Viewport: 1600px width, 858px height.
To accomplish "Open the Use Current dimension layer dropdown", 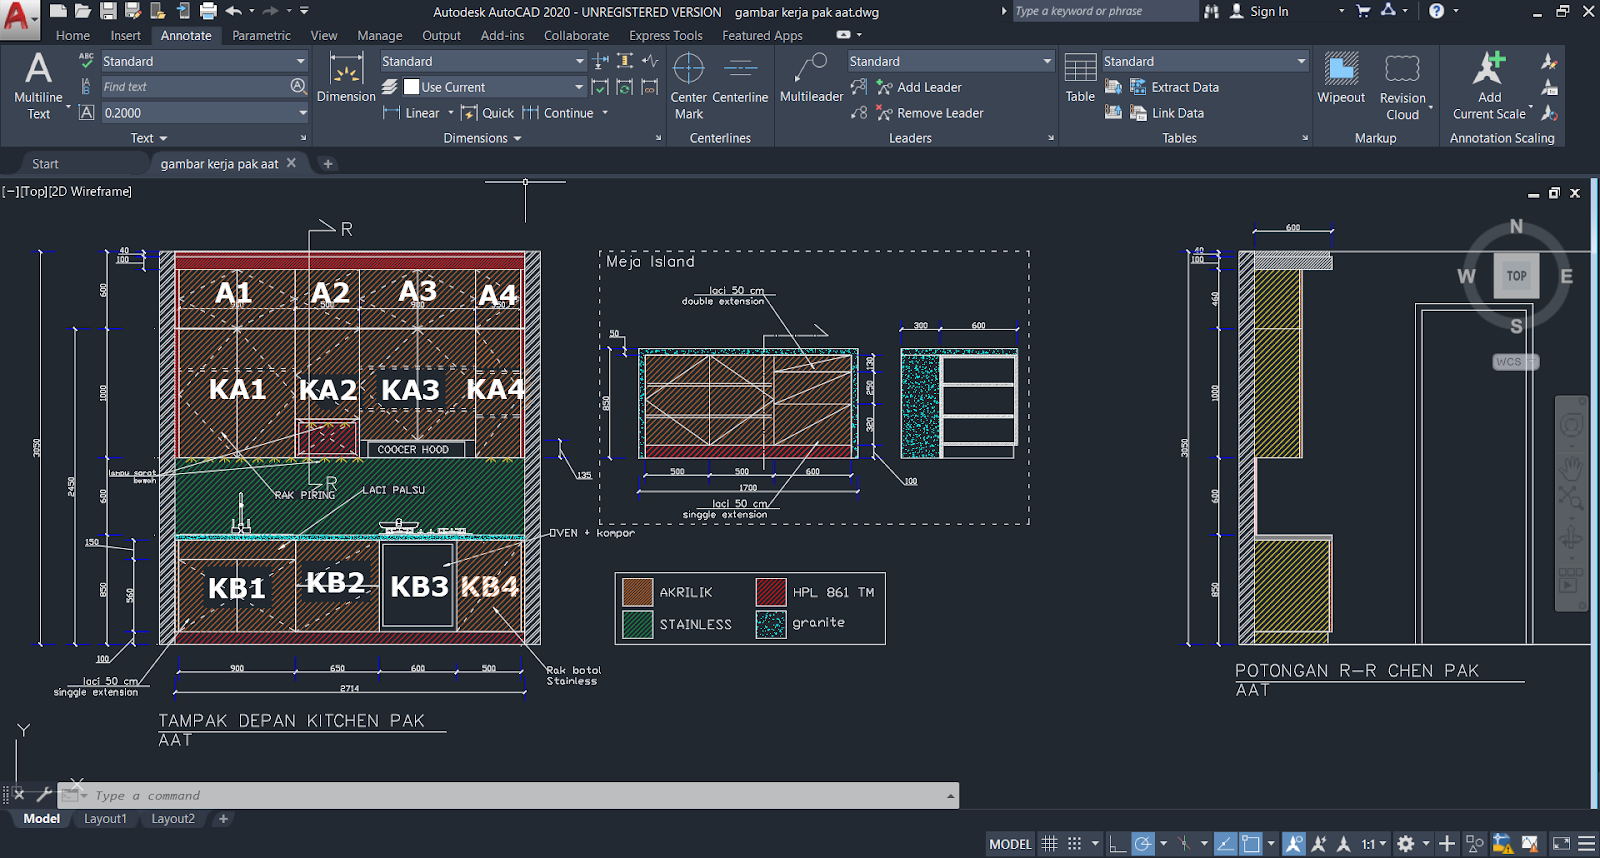I will (x=494, y=87).
